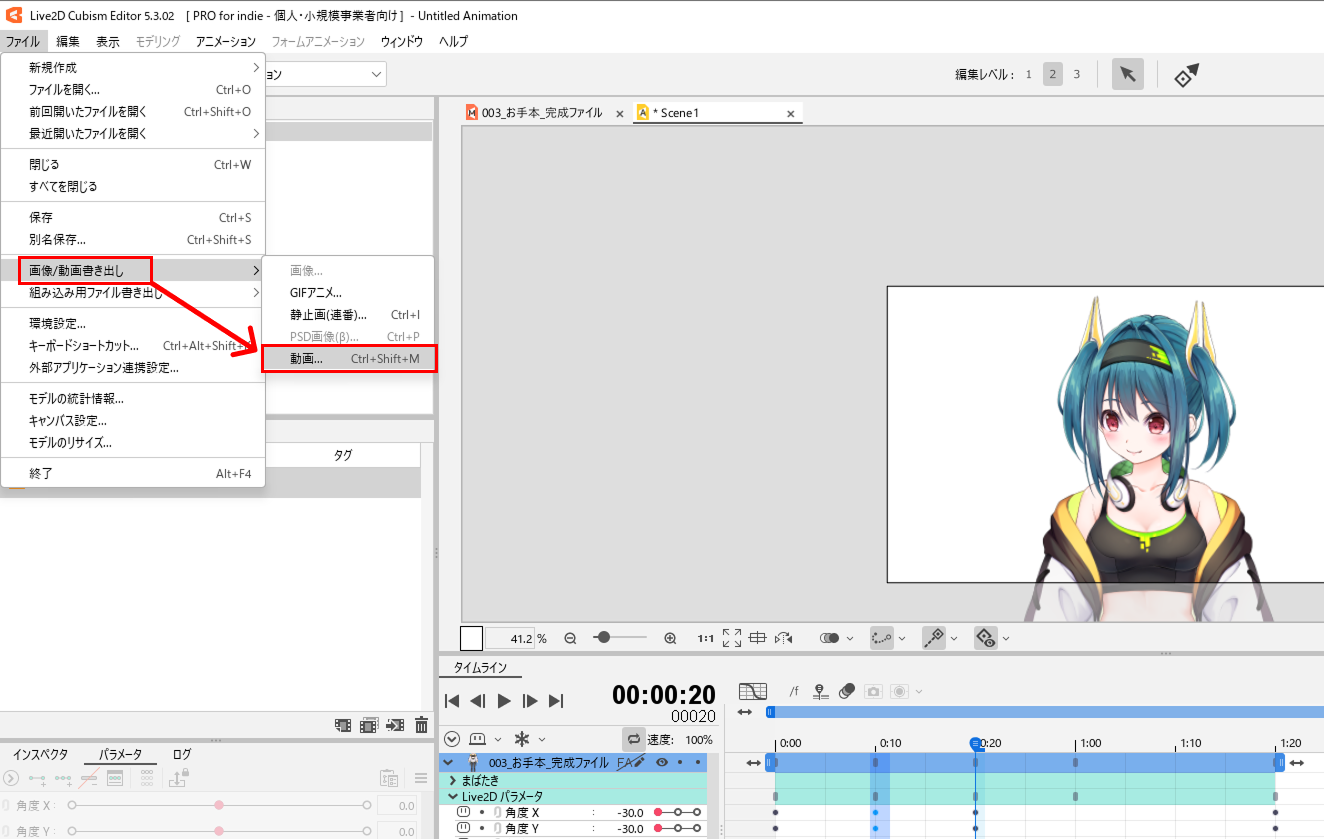Collapse the Live2D パラメータ group
The image size is (1324, 839).
453,796
